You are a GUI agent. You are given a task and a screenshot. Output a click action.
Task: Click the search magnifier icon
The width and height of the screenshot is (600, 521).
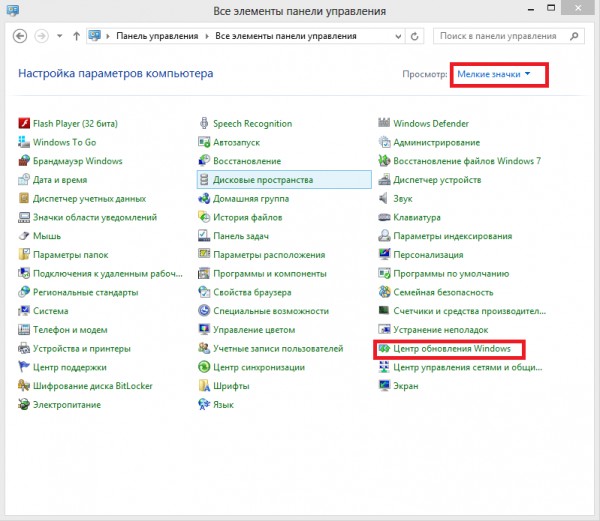pyautogui.click(x=574, y=36)
